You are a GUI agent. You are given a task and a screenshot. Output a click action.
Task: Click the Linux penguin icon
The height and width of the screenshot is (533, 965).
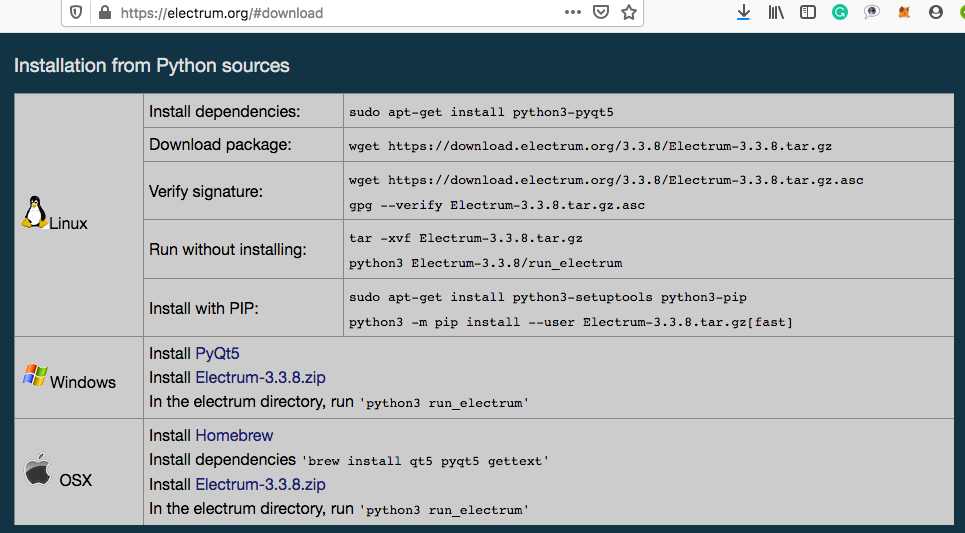(34, 212)
